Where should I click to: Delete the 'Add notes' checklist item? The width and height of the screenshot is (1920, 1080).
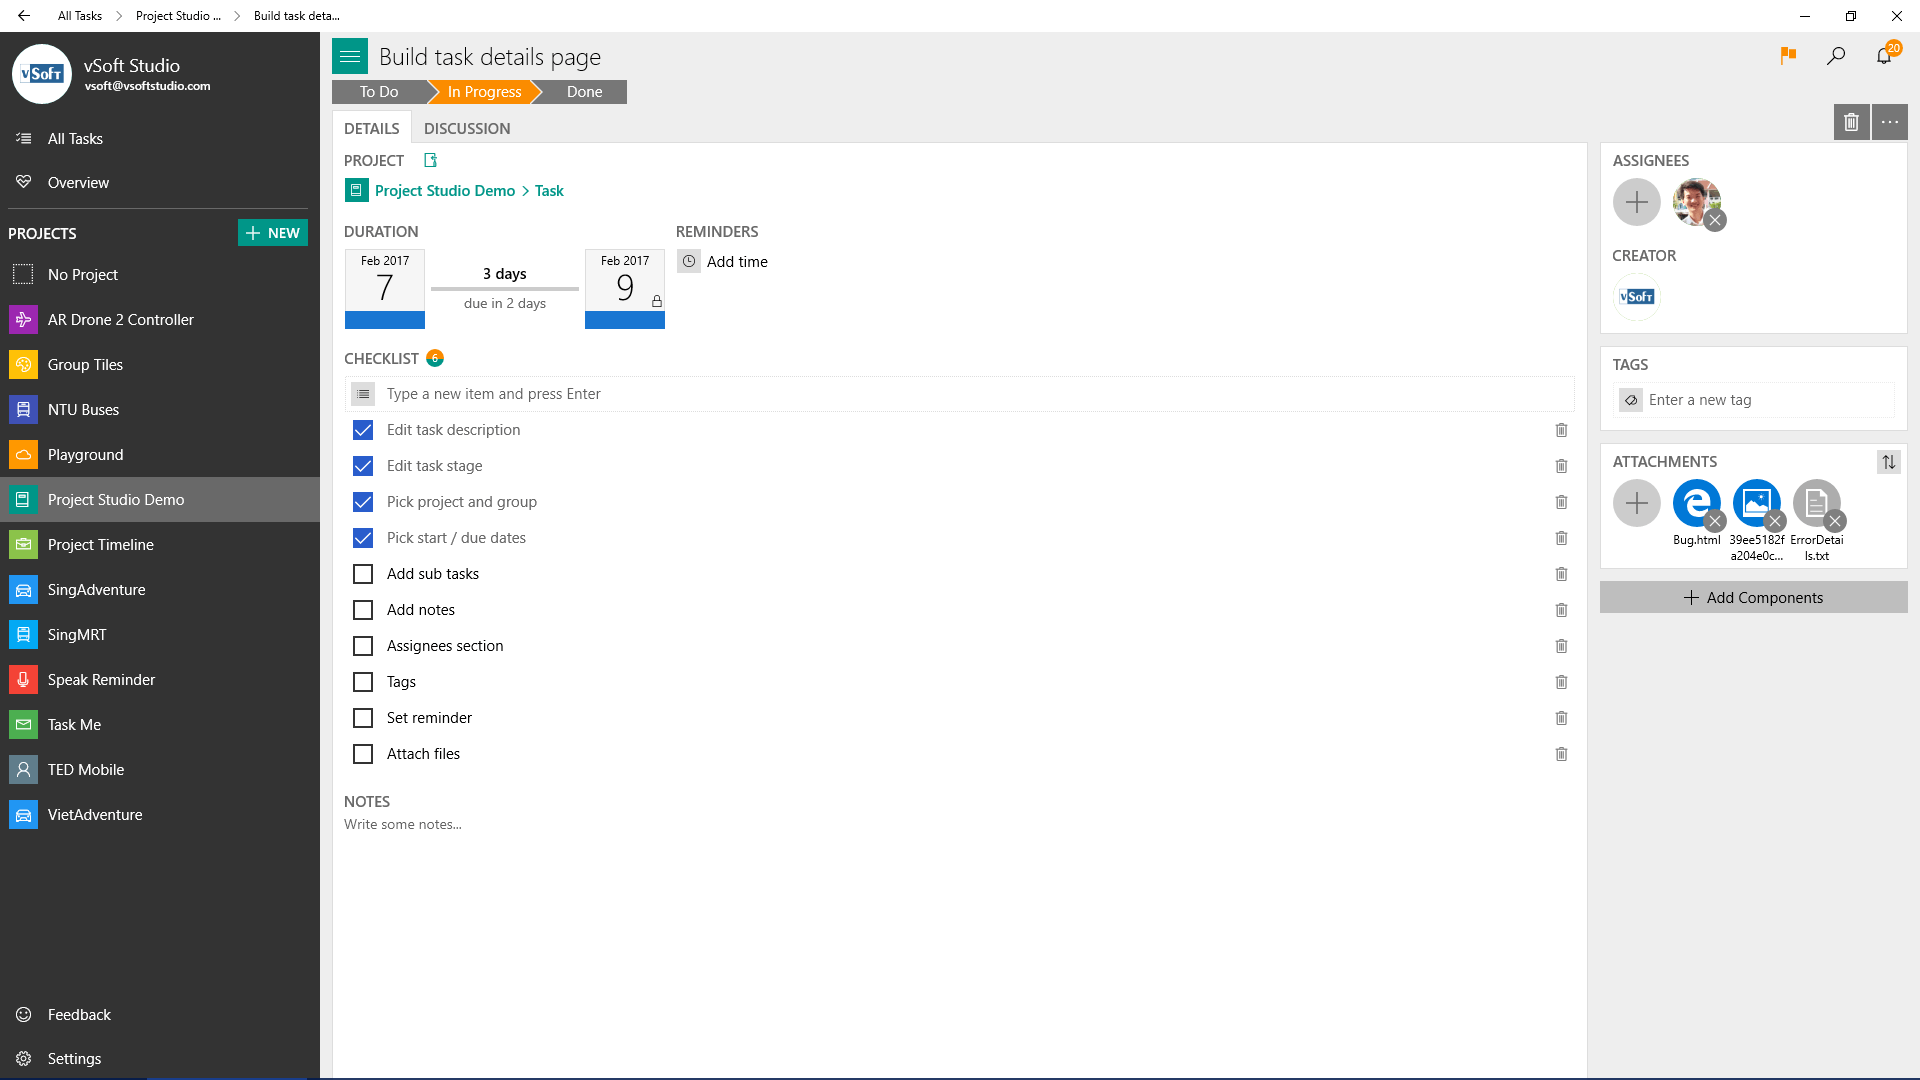click(1561, 610)
